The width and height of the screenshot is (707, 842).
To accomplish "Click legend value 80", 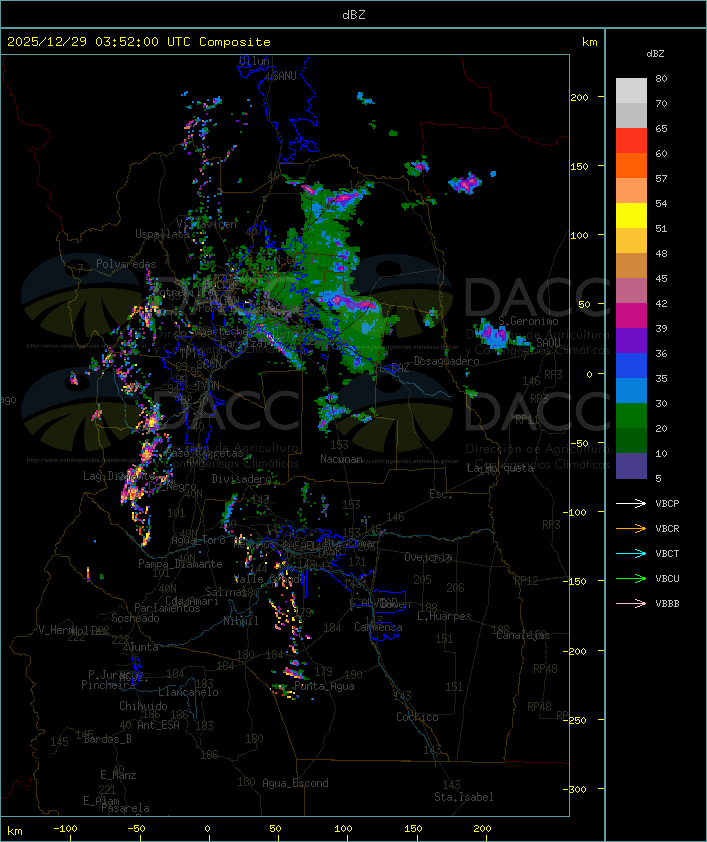I will (x=661, y=78).
